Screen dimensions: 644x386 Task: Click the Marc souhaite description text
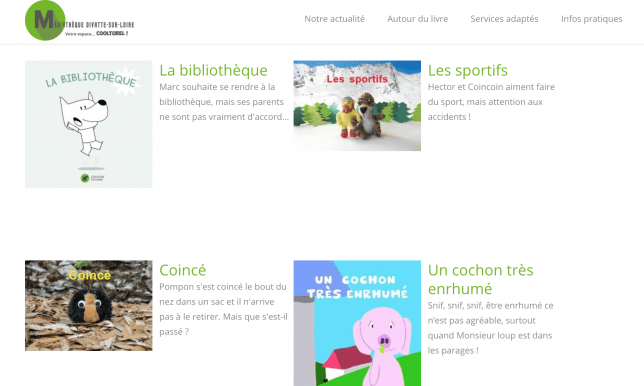(x=224, y=102)
